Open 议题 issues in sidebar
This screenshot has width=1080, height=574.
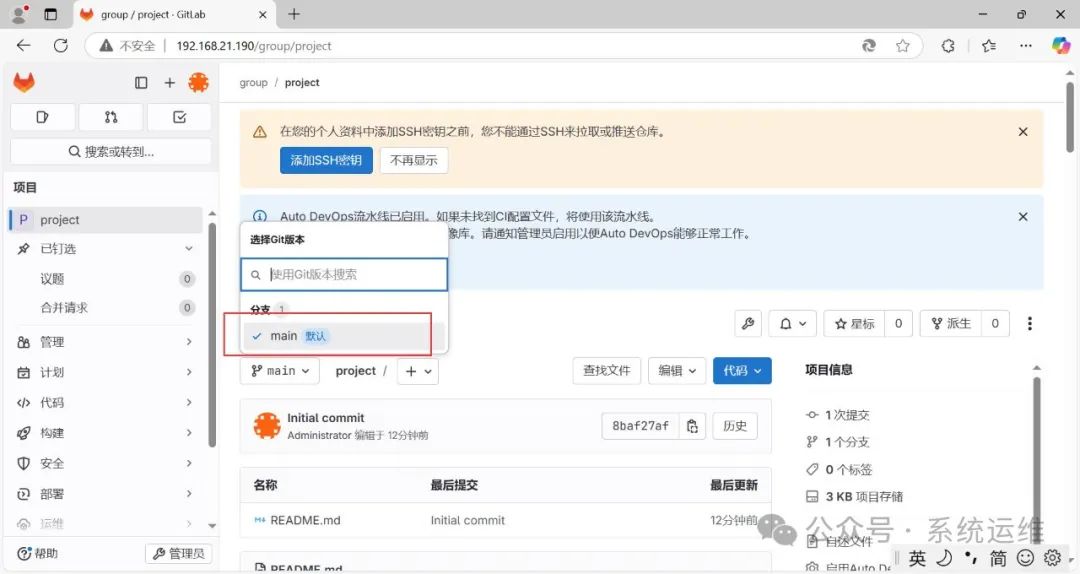click(106, 278)
